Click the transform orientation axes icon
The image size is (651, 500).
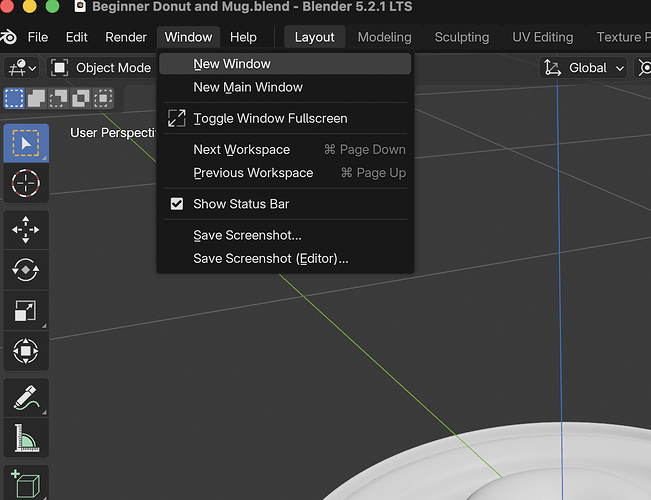(x=553, y=68)
